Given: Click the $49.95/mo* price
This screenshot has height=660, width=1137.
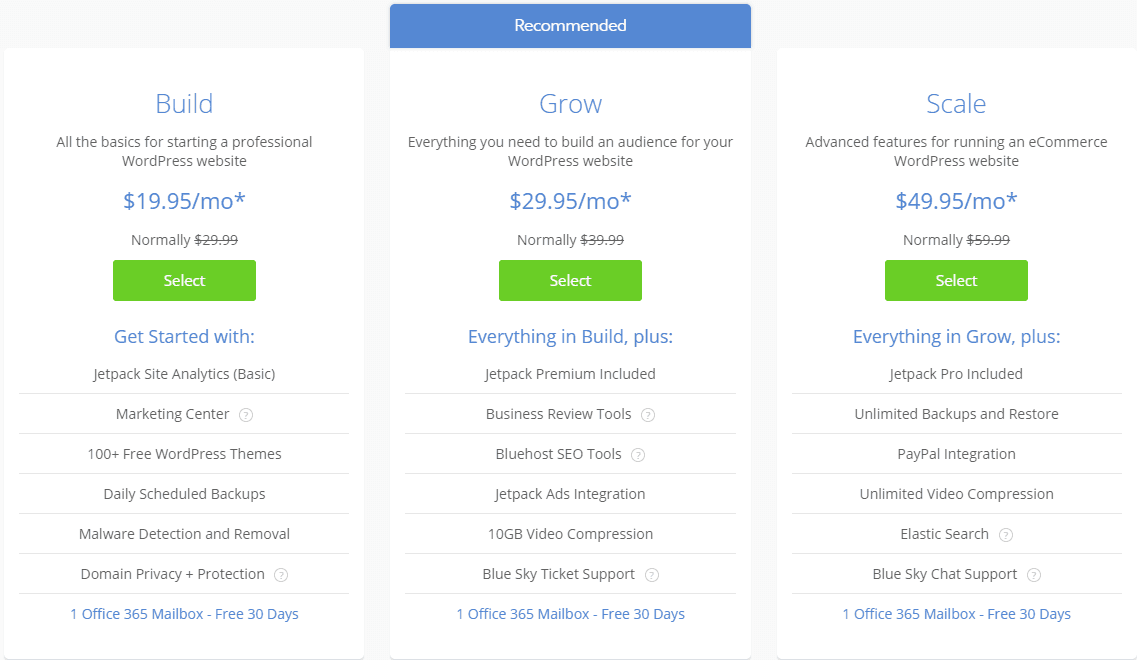Looking at the screenshot, I should [x=956, y=201].
